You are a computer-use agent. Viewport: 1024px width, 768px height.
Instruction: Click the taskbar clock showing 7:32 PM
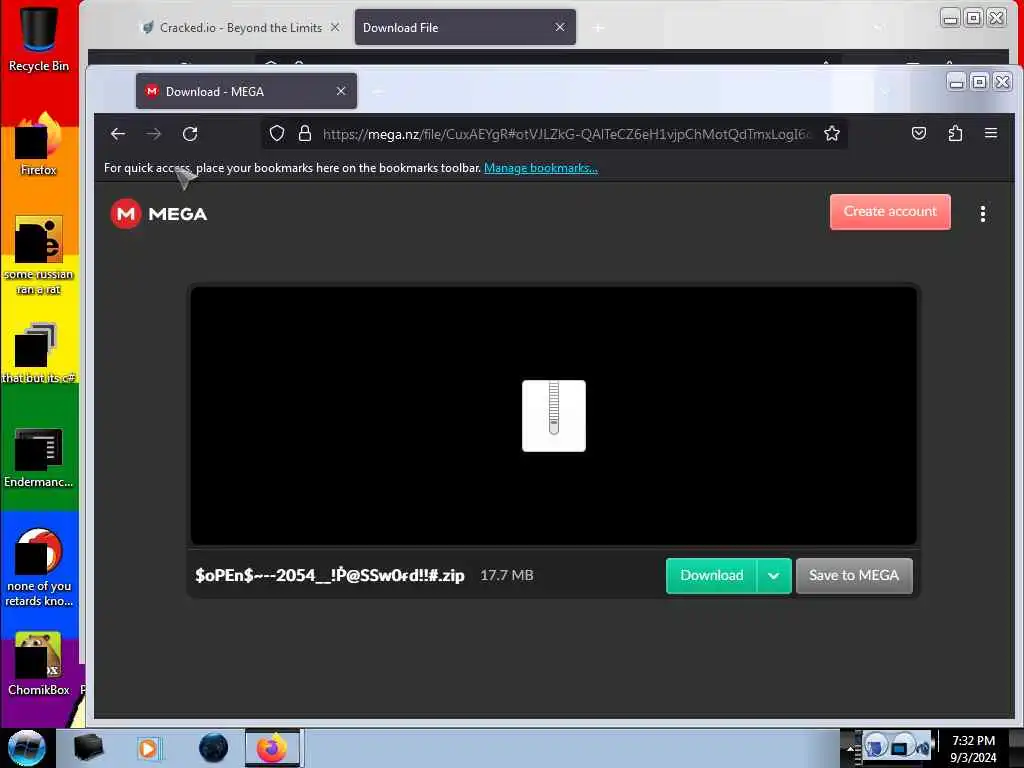point(973,748)
